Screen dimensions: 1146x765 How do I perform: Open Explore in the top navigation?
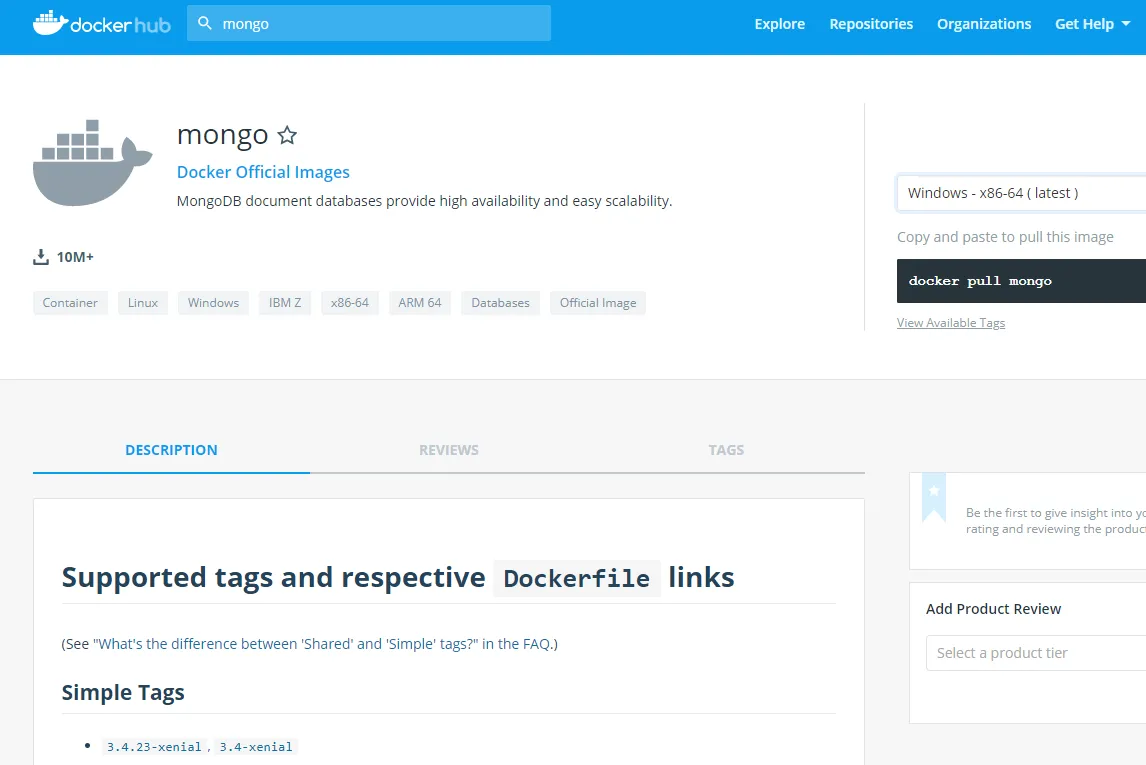point(779,24)
